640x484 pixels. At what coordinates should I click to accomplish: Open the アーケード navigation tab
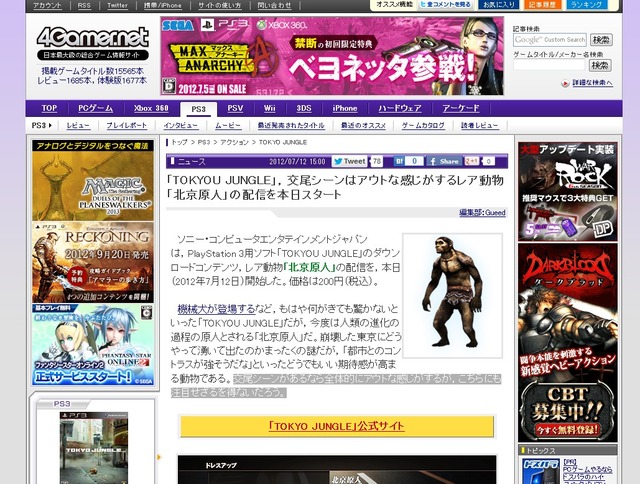tap(461, 108)
